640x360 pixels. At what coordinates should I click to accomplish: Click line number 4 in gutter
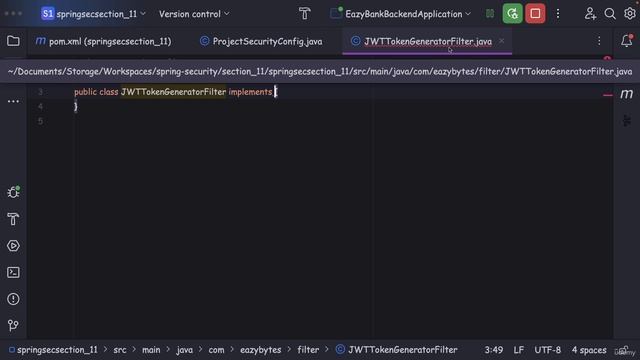pyautogui.click(x=40, y=107)
